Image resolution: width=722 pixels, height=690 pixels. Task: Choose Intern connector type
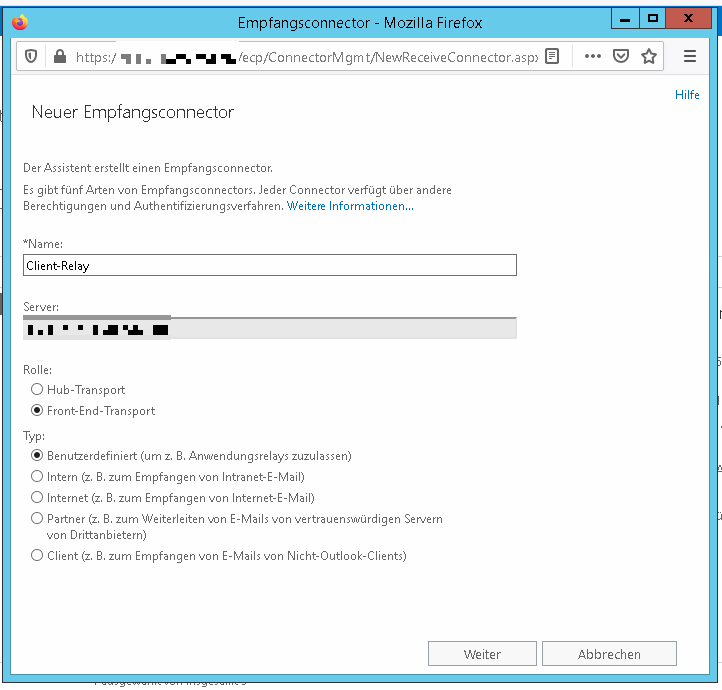[x=37, y=477]
